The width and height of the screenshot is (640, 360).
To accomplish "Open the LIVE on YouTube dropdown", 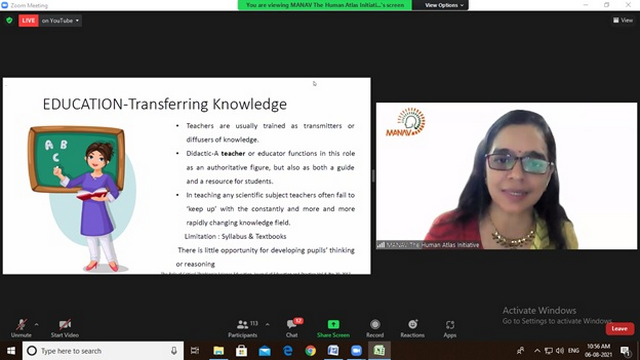I will [60, 20].
